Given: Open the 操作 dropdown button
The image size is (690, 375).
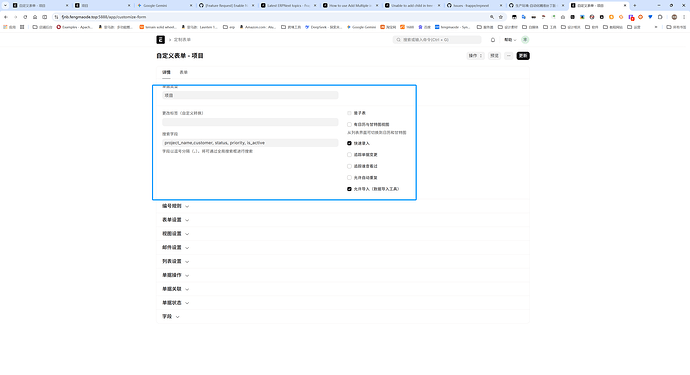Looking at the screenshot, I should tap(475, 56).
